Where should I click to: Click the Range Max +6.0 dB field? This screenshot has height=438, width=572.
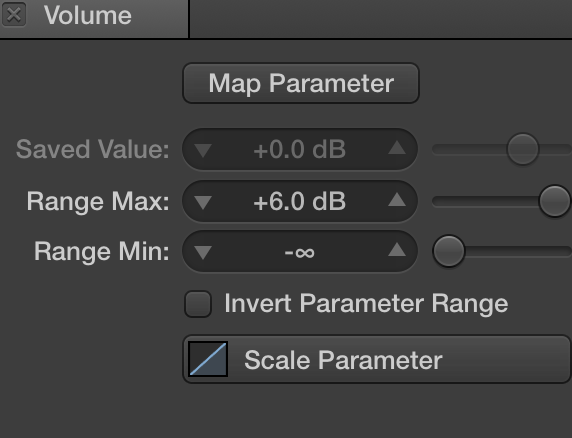[300, 201]
